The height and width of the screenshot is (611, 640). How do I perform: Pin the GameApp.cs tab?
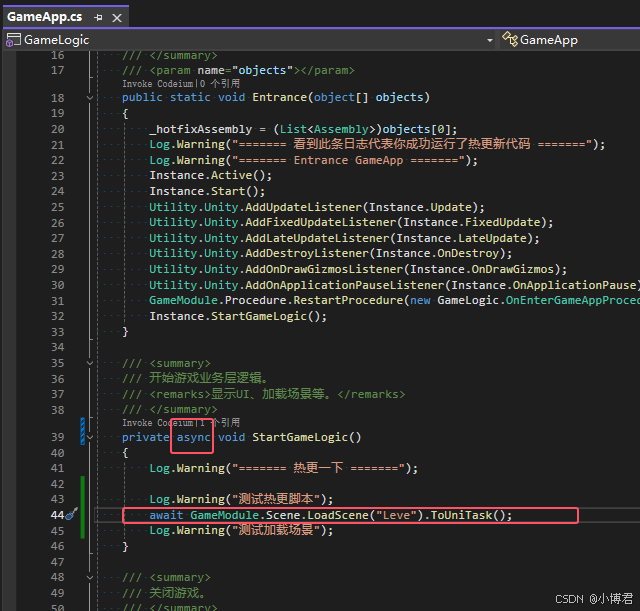point(98,18)
